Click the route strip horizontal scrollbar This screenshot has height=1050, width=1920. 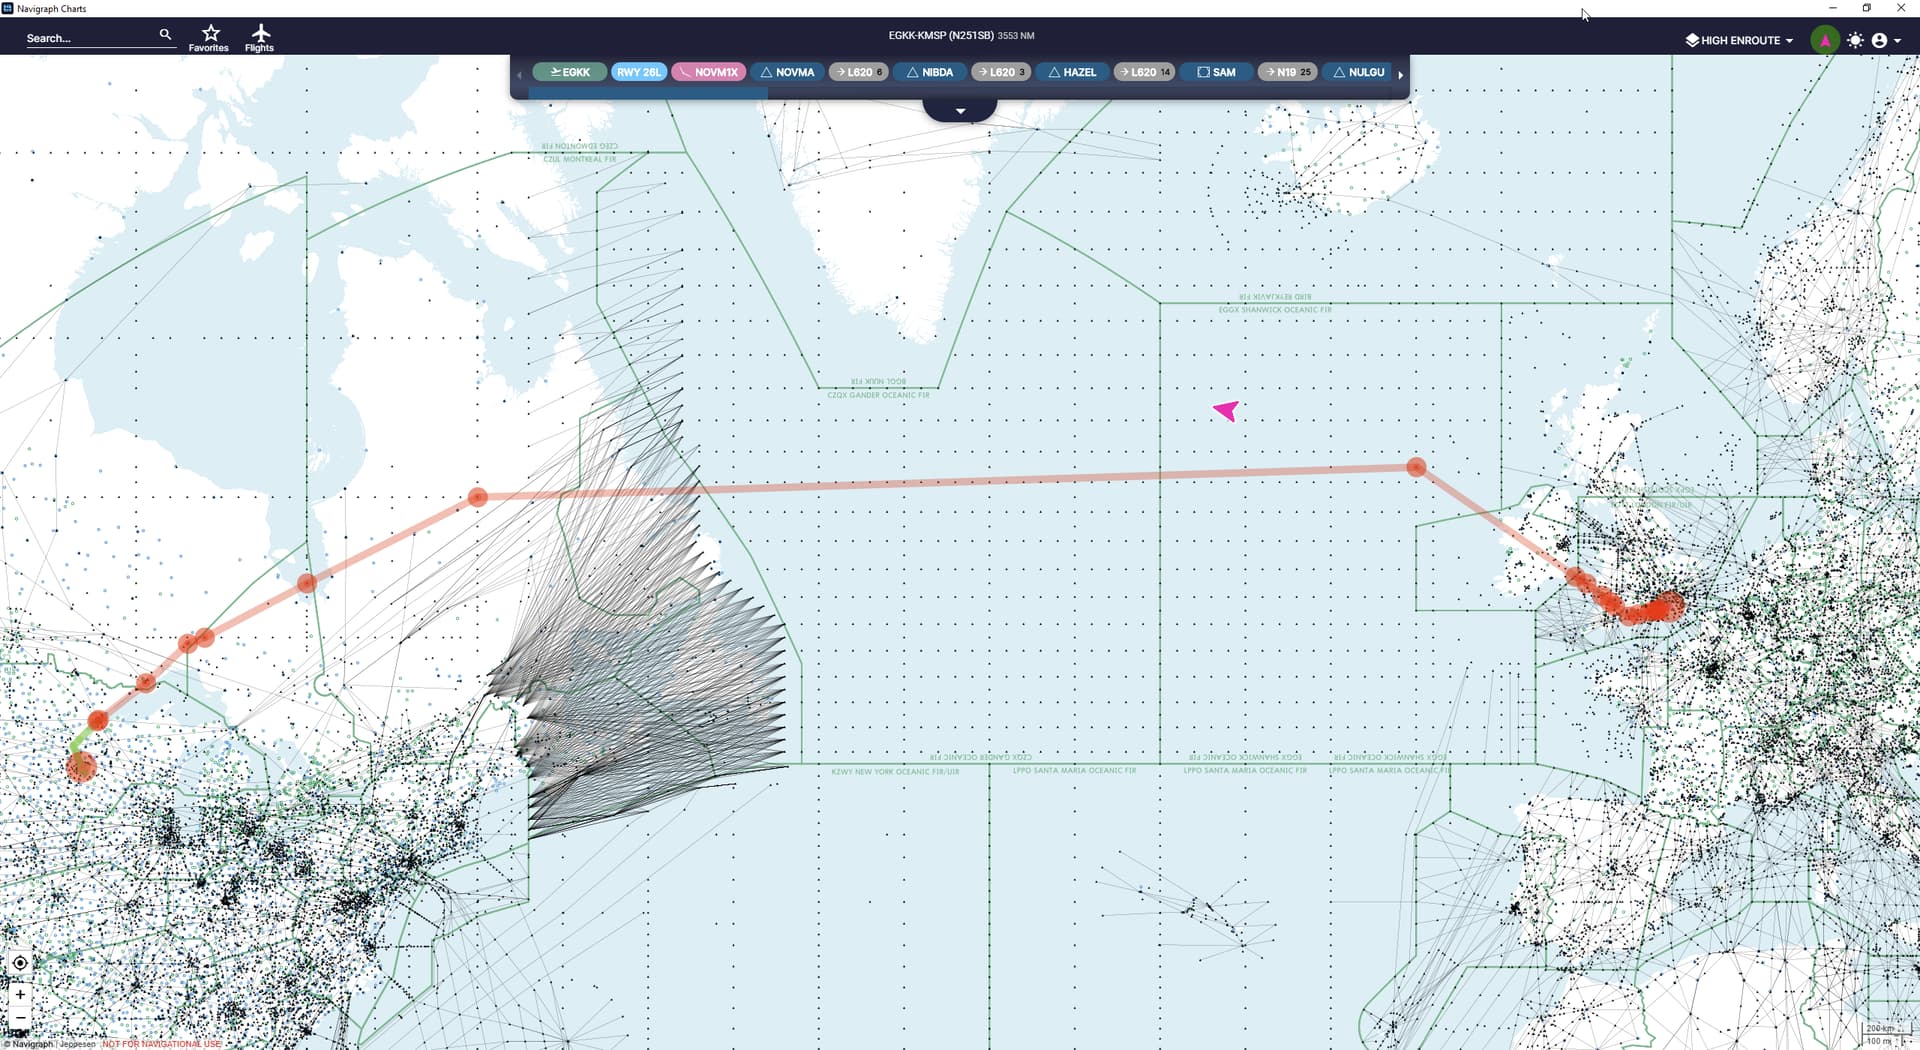[x=648, y=93]
